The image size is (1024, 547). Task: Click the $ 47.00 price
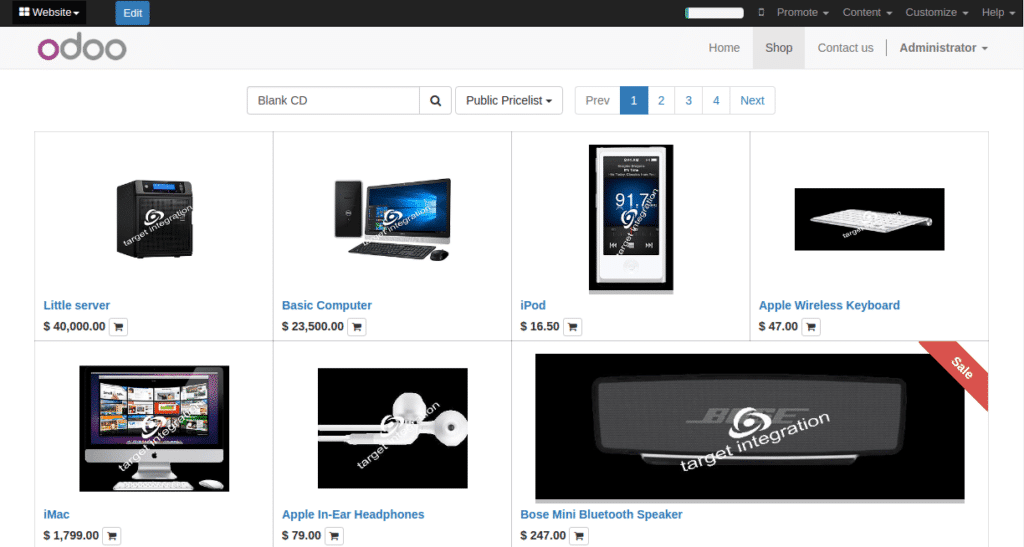pos(778,326)
